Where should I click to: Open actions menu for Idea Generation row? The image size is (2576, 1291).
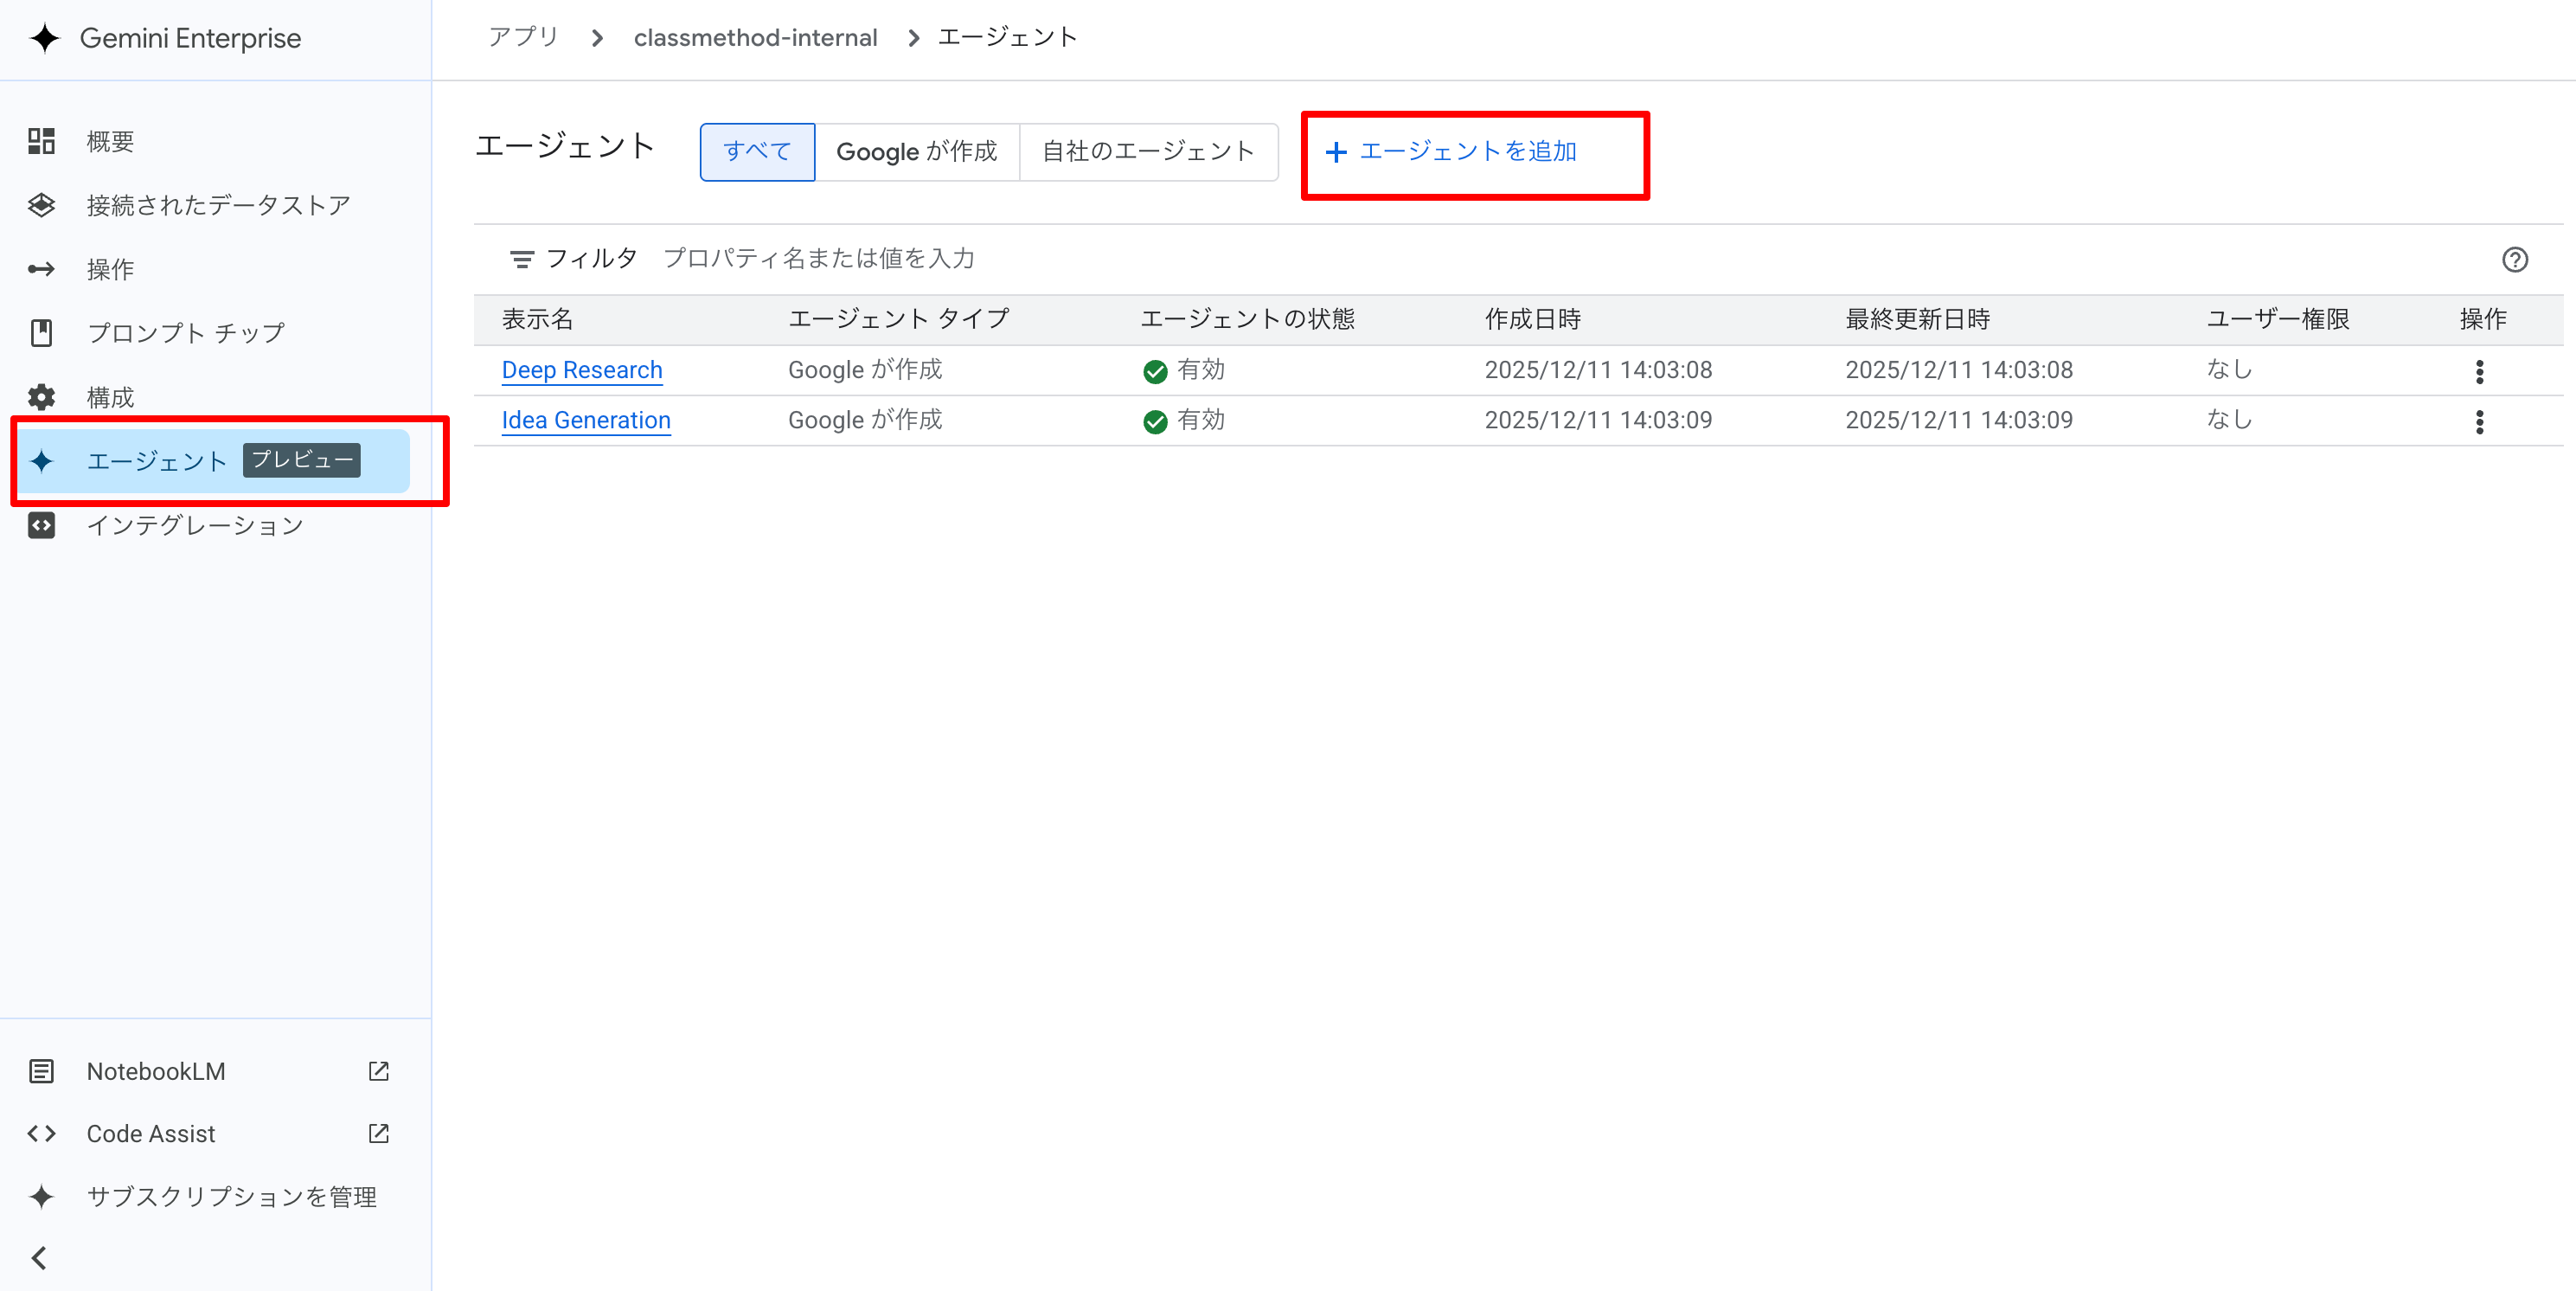pos(2479,421)
